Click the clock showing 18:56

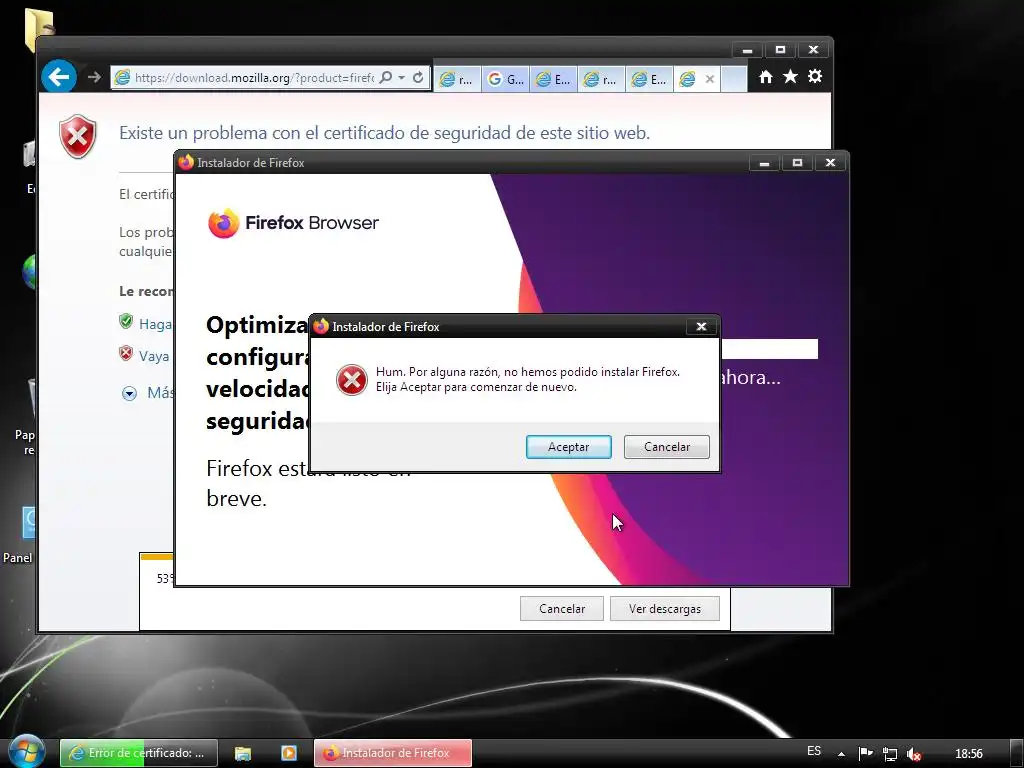[x=968, y=754]
